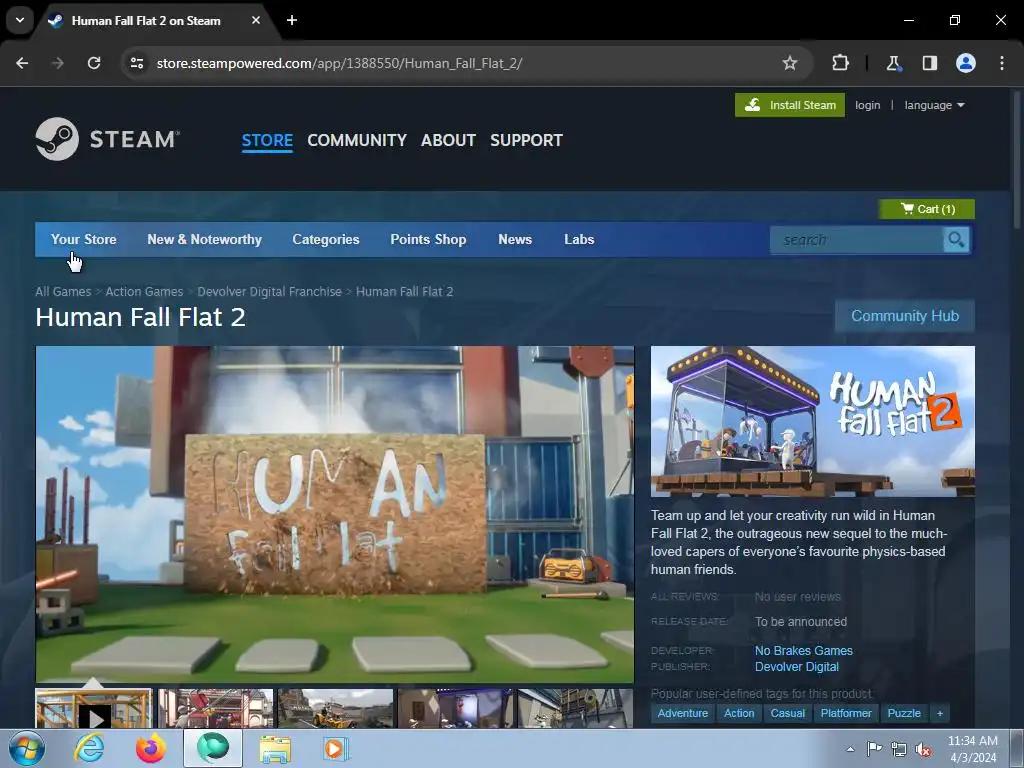Open the ABOUT top menu
Viewport: 1024px width, 768px height.
(448, 140)
